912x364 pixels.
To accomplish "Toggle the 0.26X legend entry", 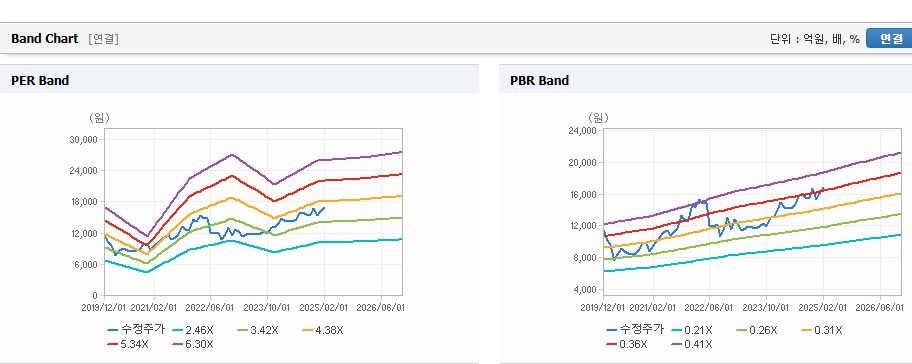I will coord(757,330).
